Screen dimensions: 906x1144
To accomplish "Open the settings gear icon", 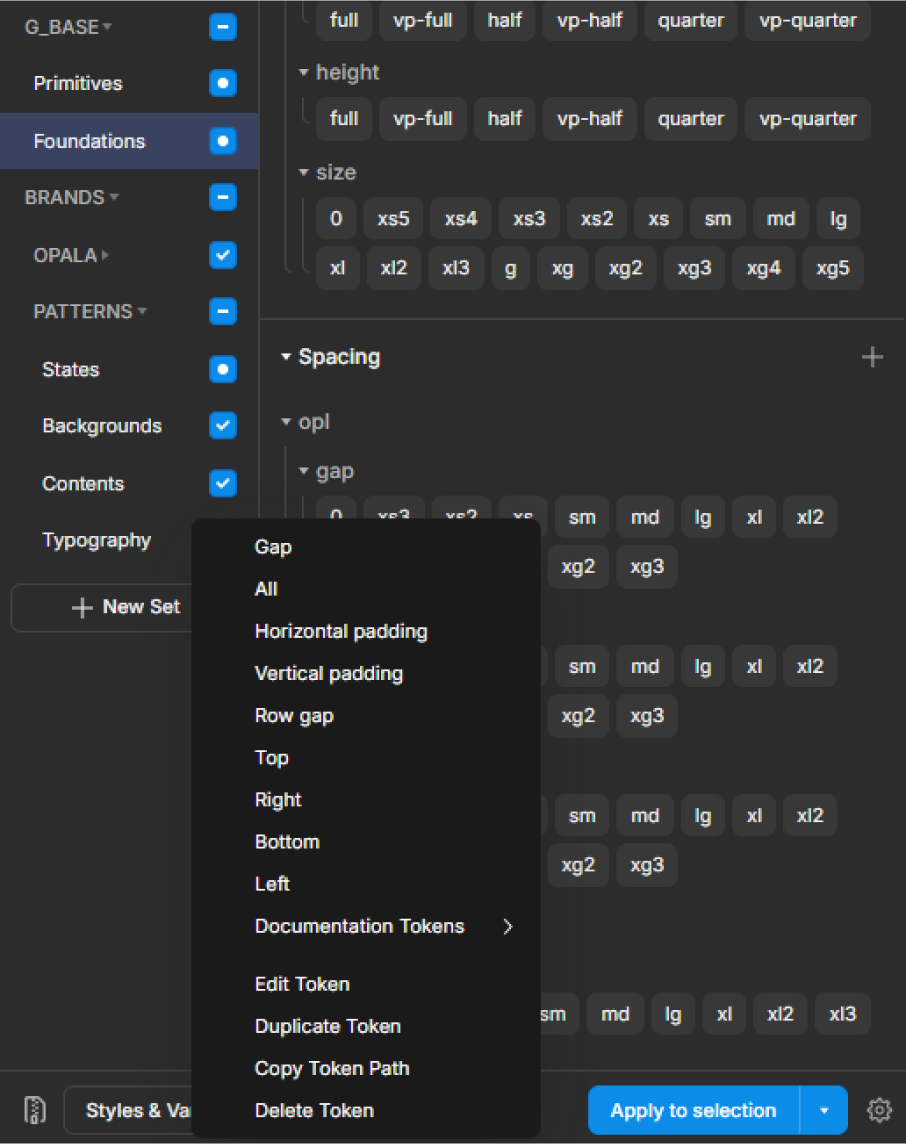I will (879, 1110).
